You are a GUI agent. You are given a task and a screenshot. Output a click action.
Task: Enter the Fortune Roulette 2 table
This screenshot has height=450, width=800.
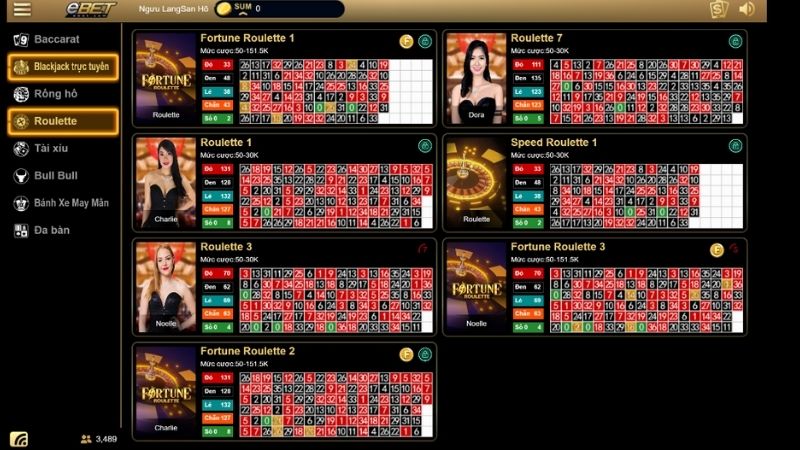[284, 391]
